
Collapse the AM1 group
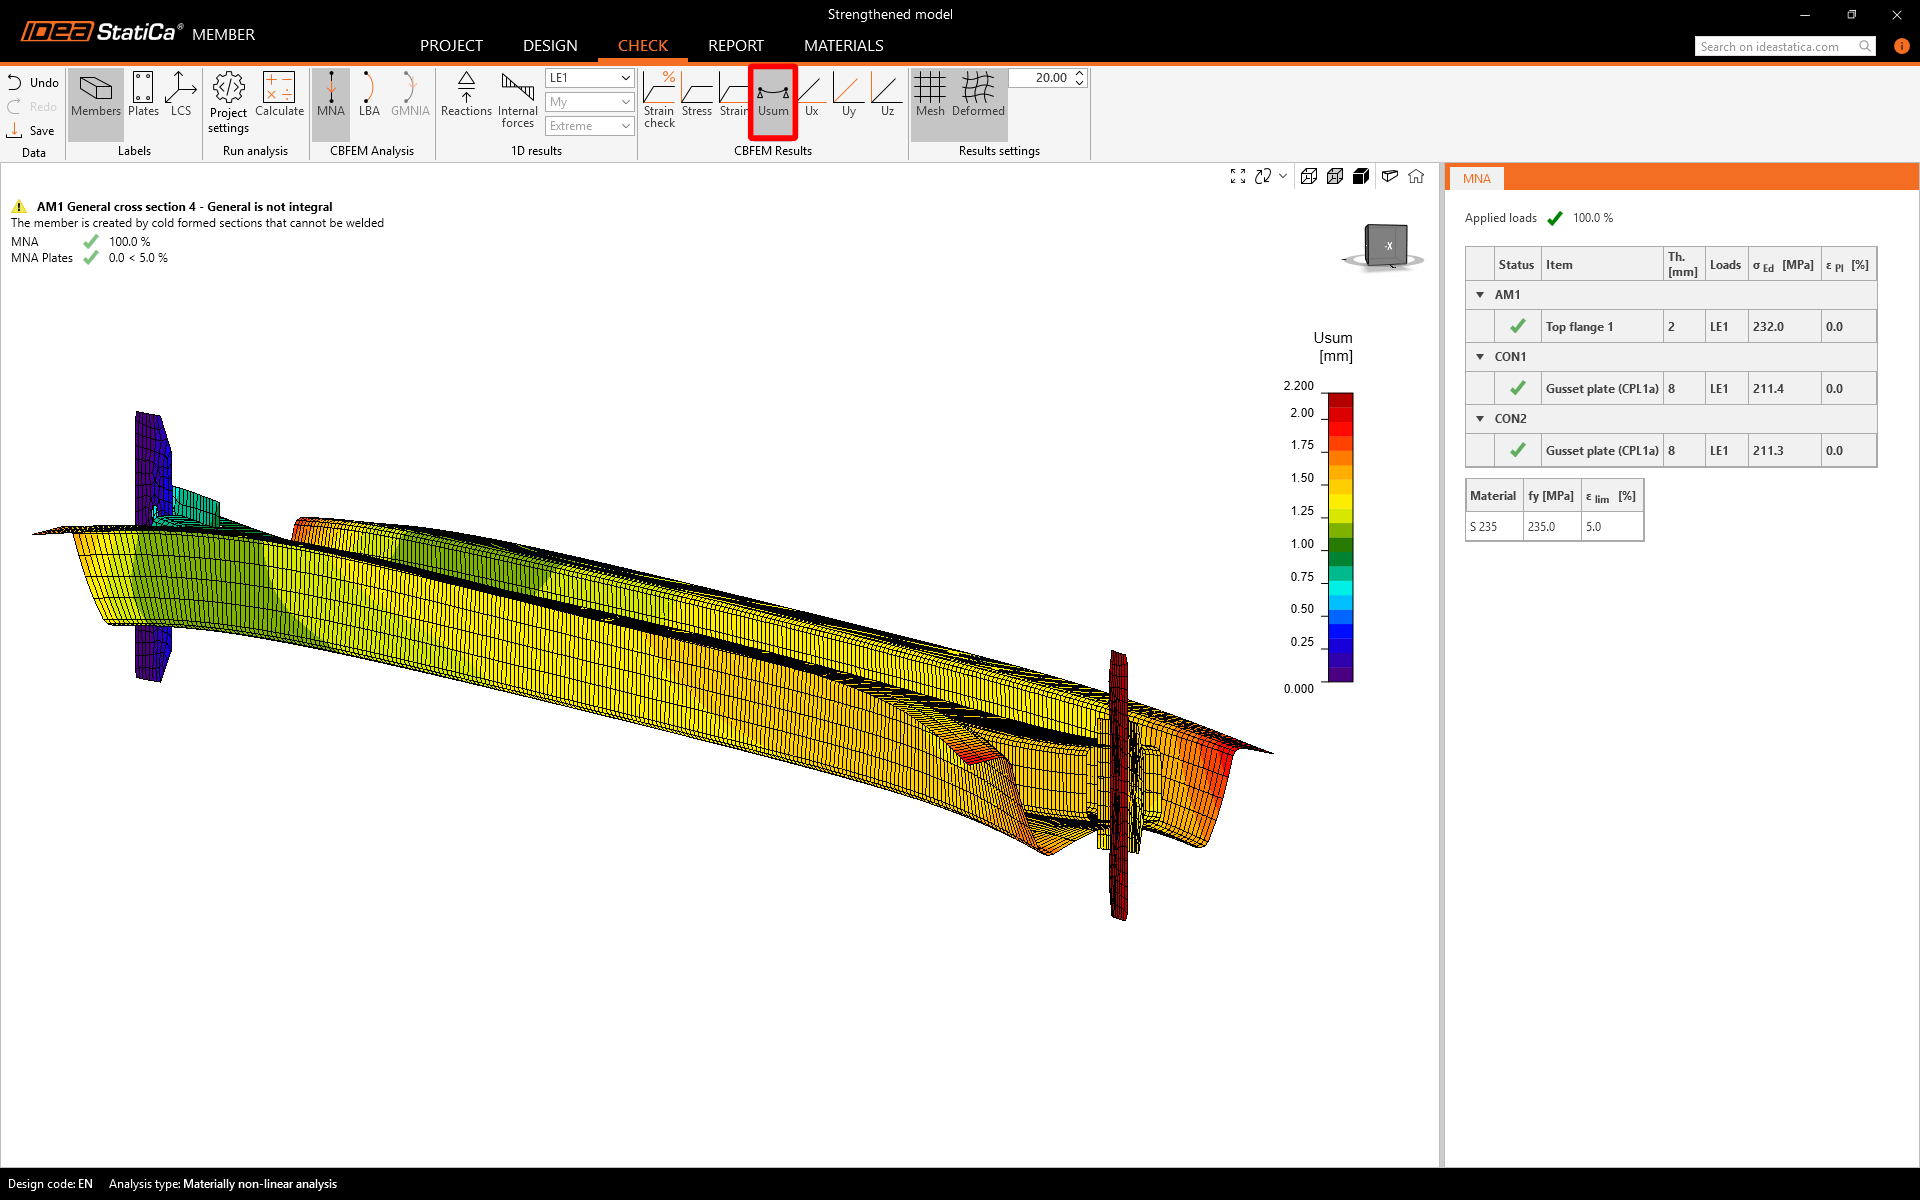[x=1480, y=295]
